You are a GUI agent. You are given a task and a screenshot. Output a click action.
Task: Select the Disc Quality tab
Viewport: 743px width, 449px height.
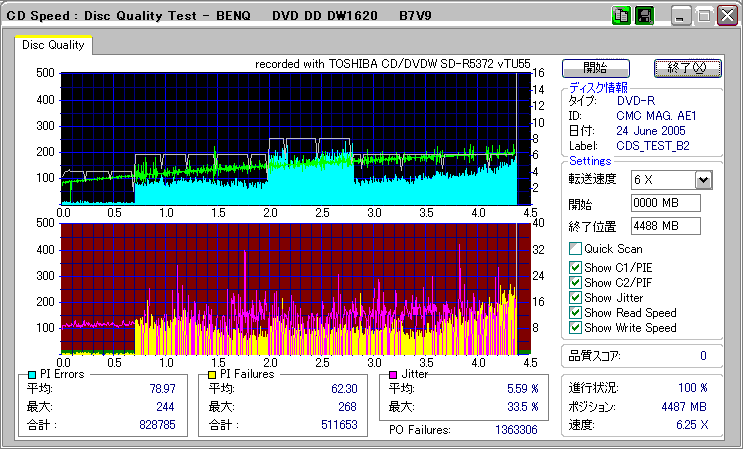point(53,45)
